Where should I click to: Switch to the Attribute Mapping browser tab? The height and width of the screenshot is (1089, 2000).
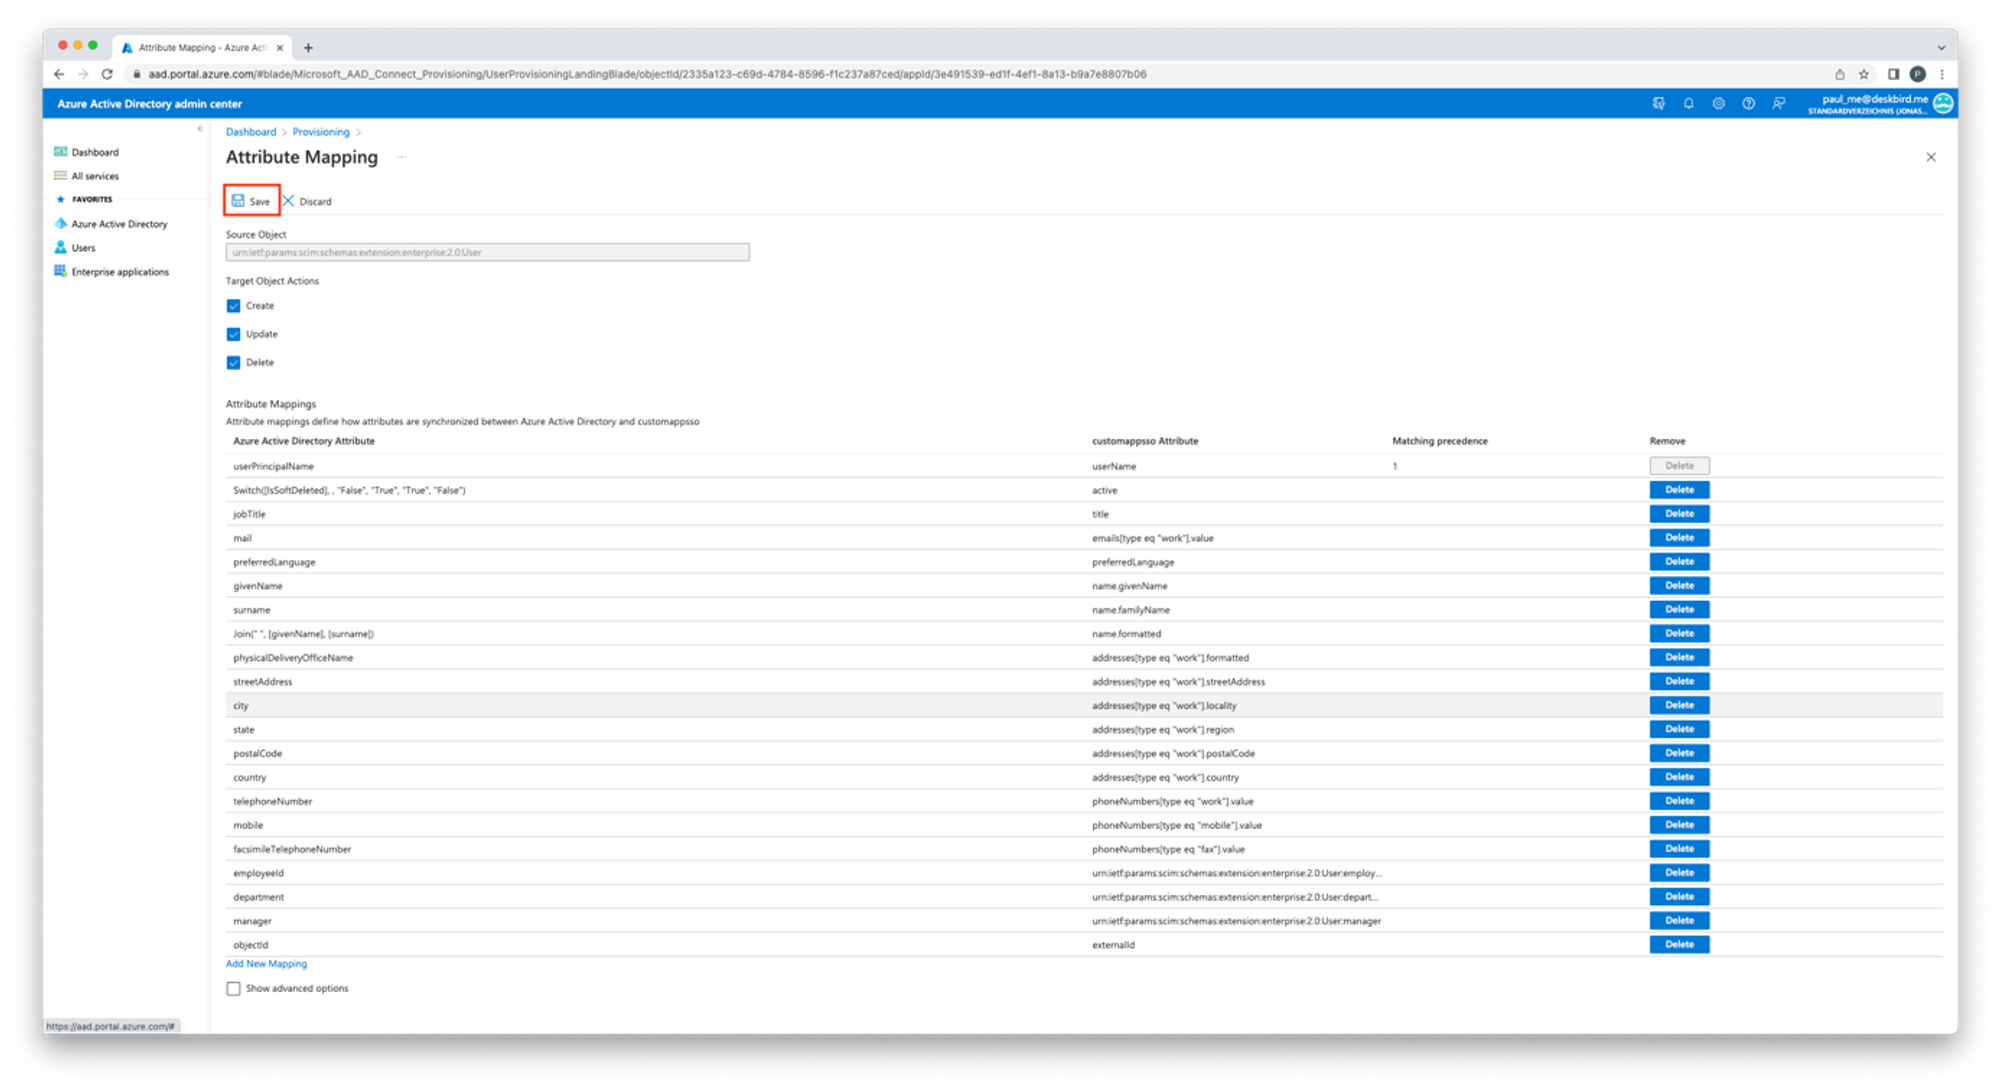point(200,46)
